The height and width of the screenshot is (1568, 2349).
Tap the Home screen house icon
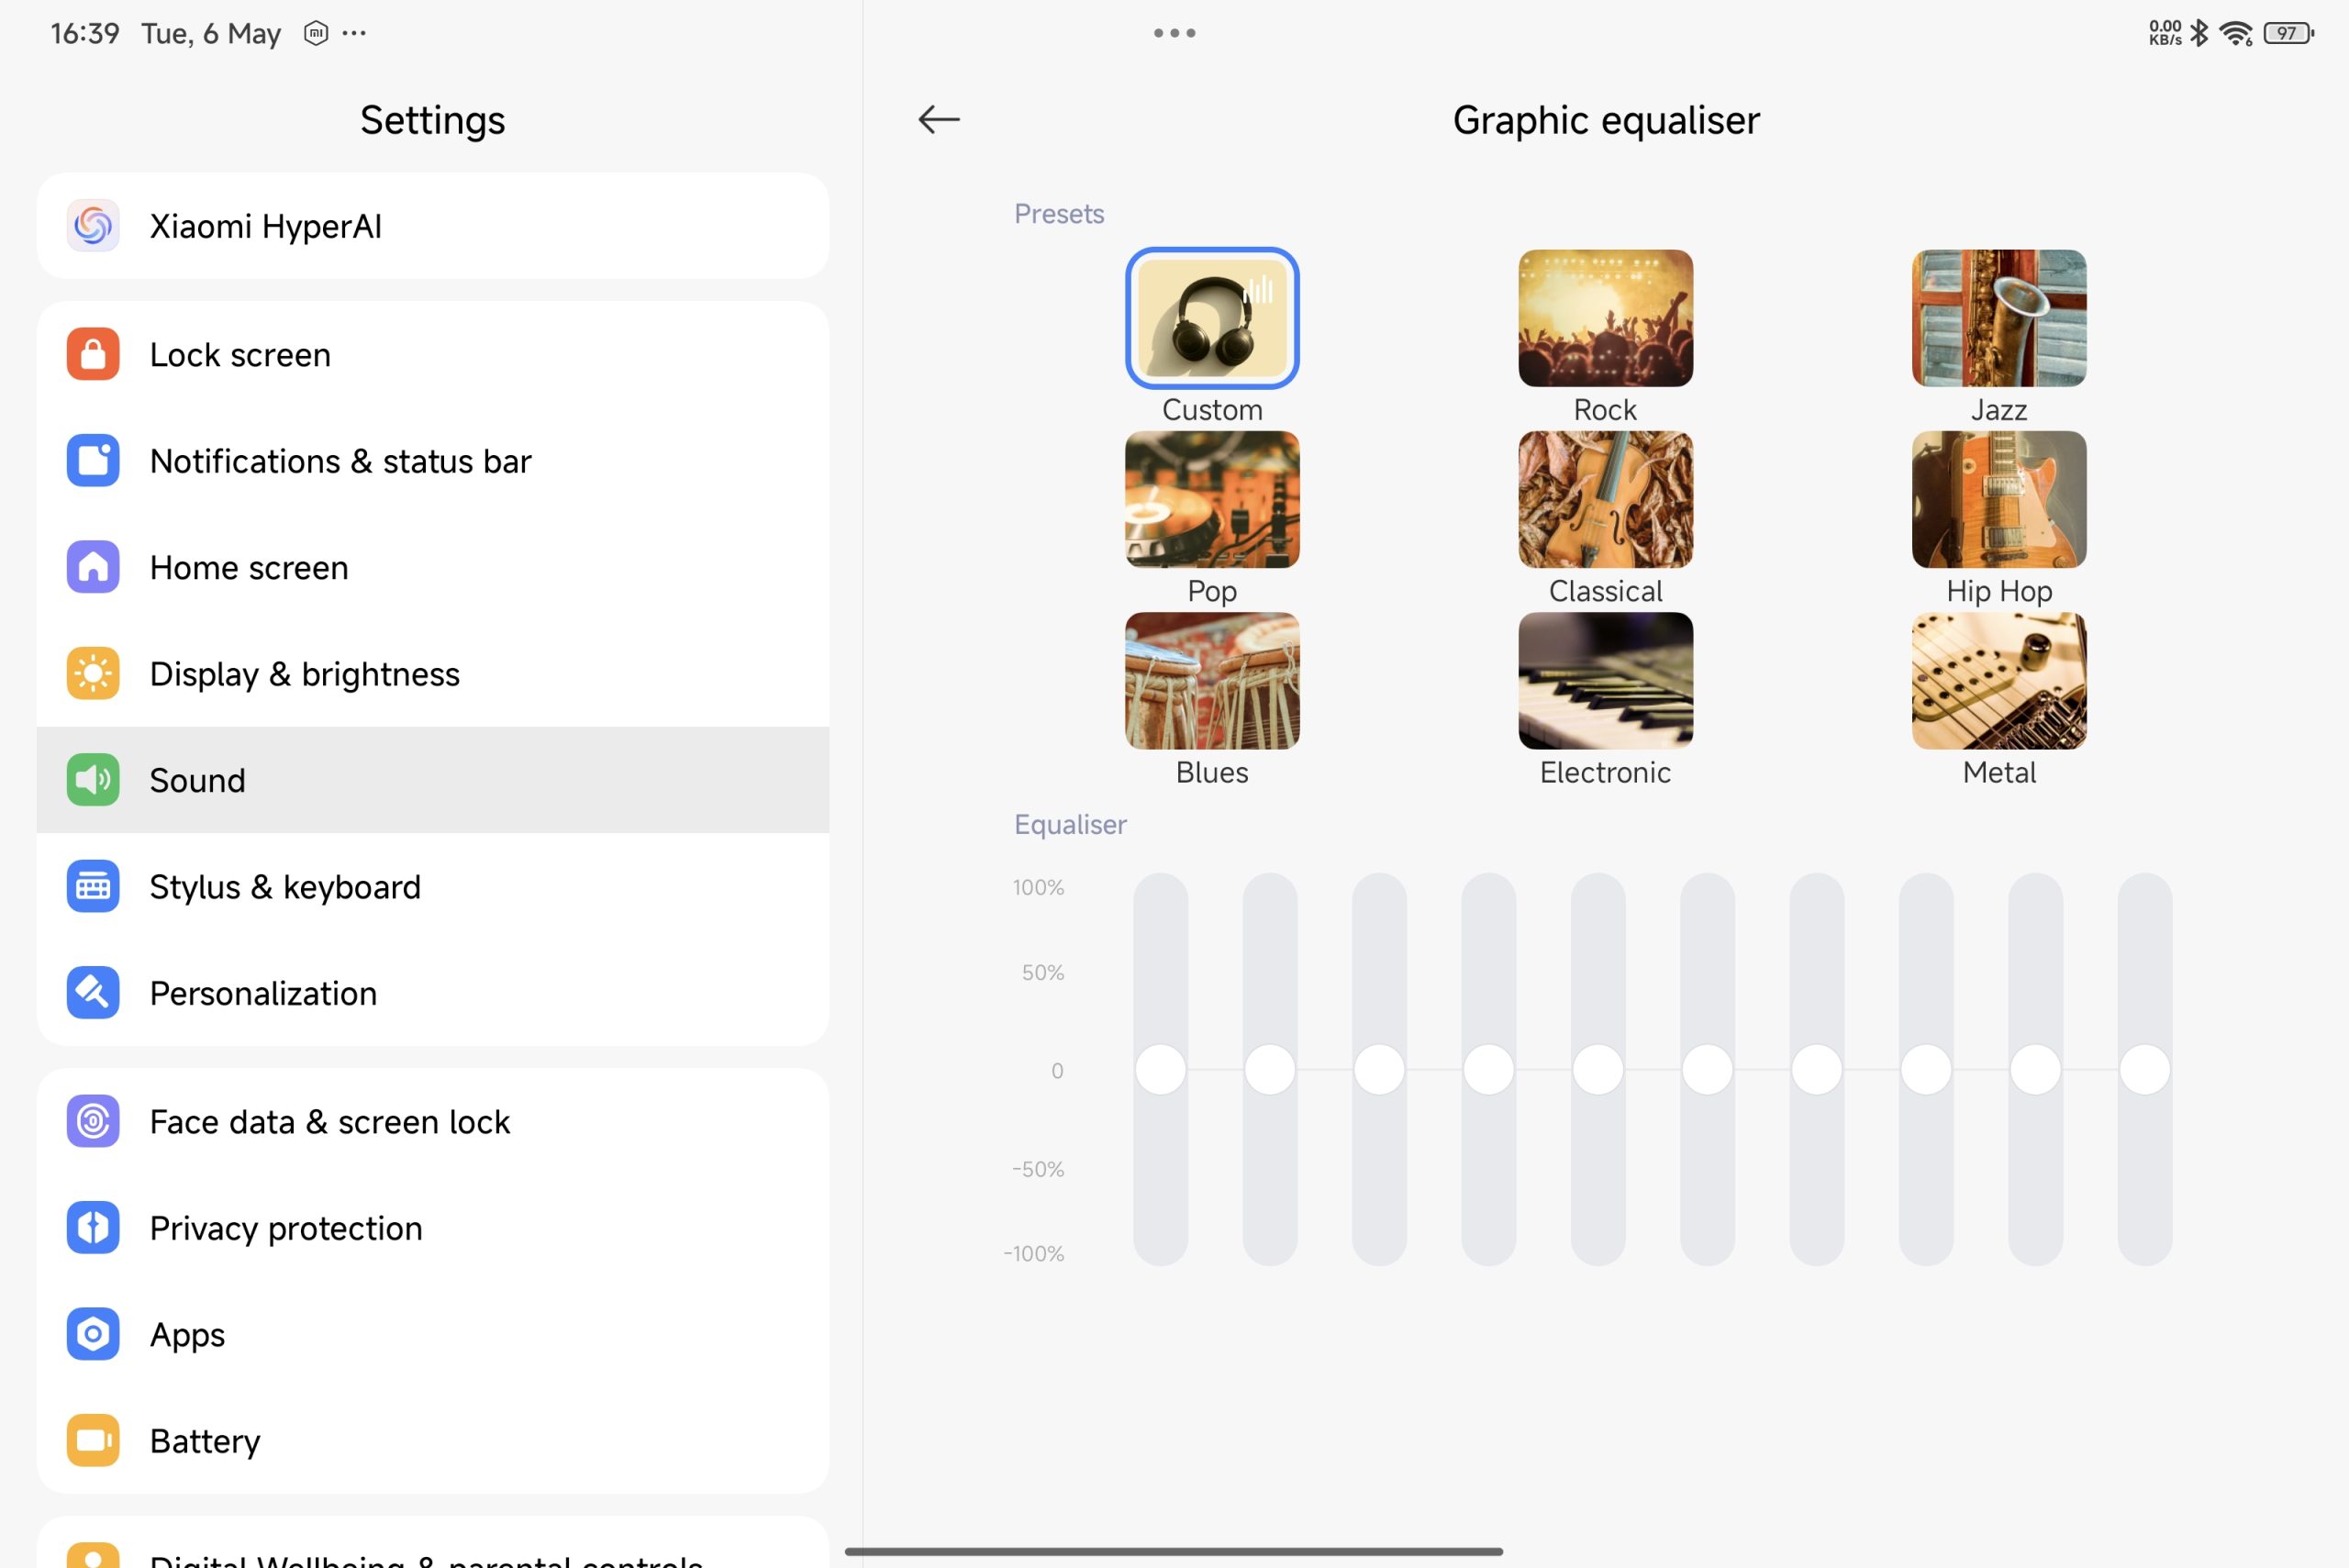click(93, 567)
